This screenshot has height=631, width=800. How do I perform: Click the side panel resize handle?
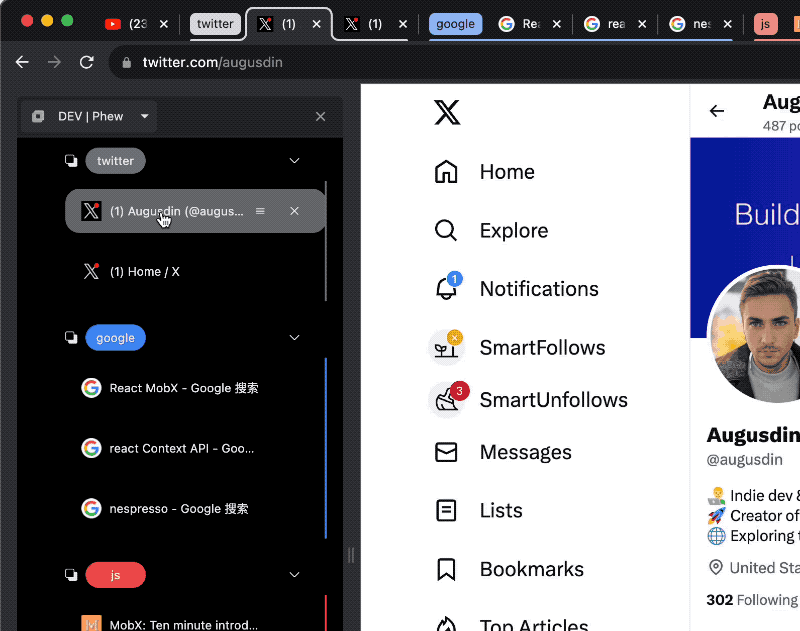351,555
